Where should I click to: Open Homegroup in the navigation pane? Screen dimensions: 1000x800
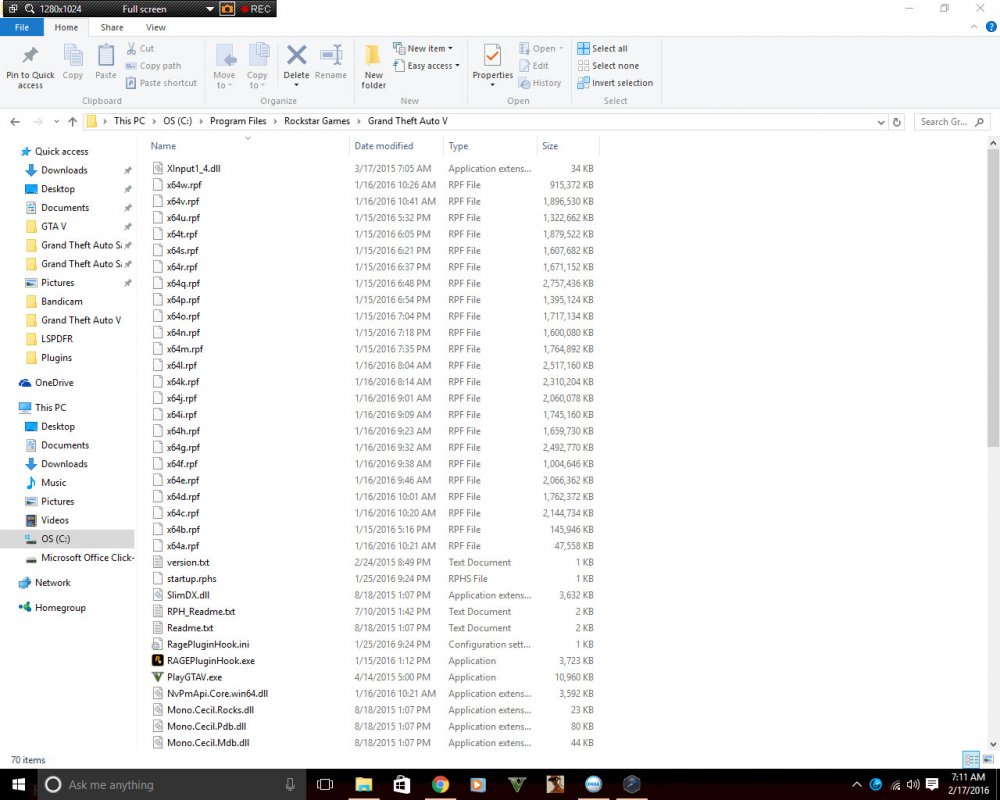[x=60, y=608]
